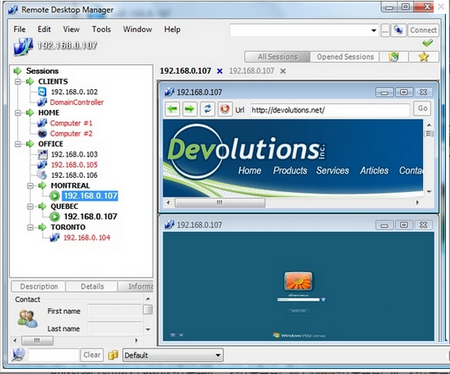Select the Description tab
This screenshot has width=450, height=374.
[39, 286]
